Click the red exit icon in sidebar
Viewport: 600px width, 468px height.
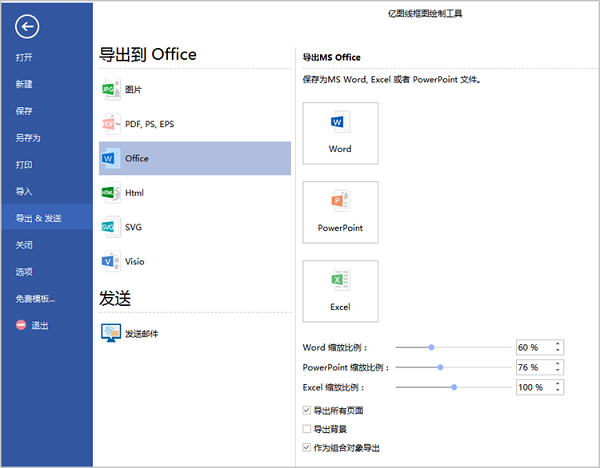(21, 325)
